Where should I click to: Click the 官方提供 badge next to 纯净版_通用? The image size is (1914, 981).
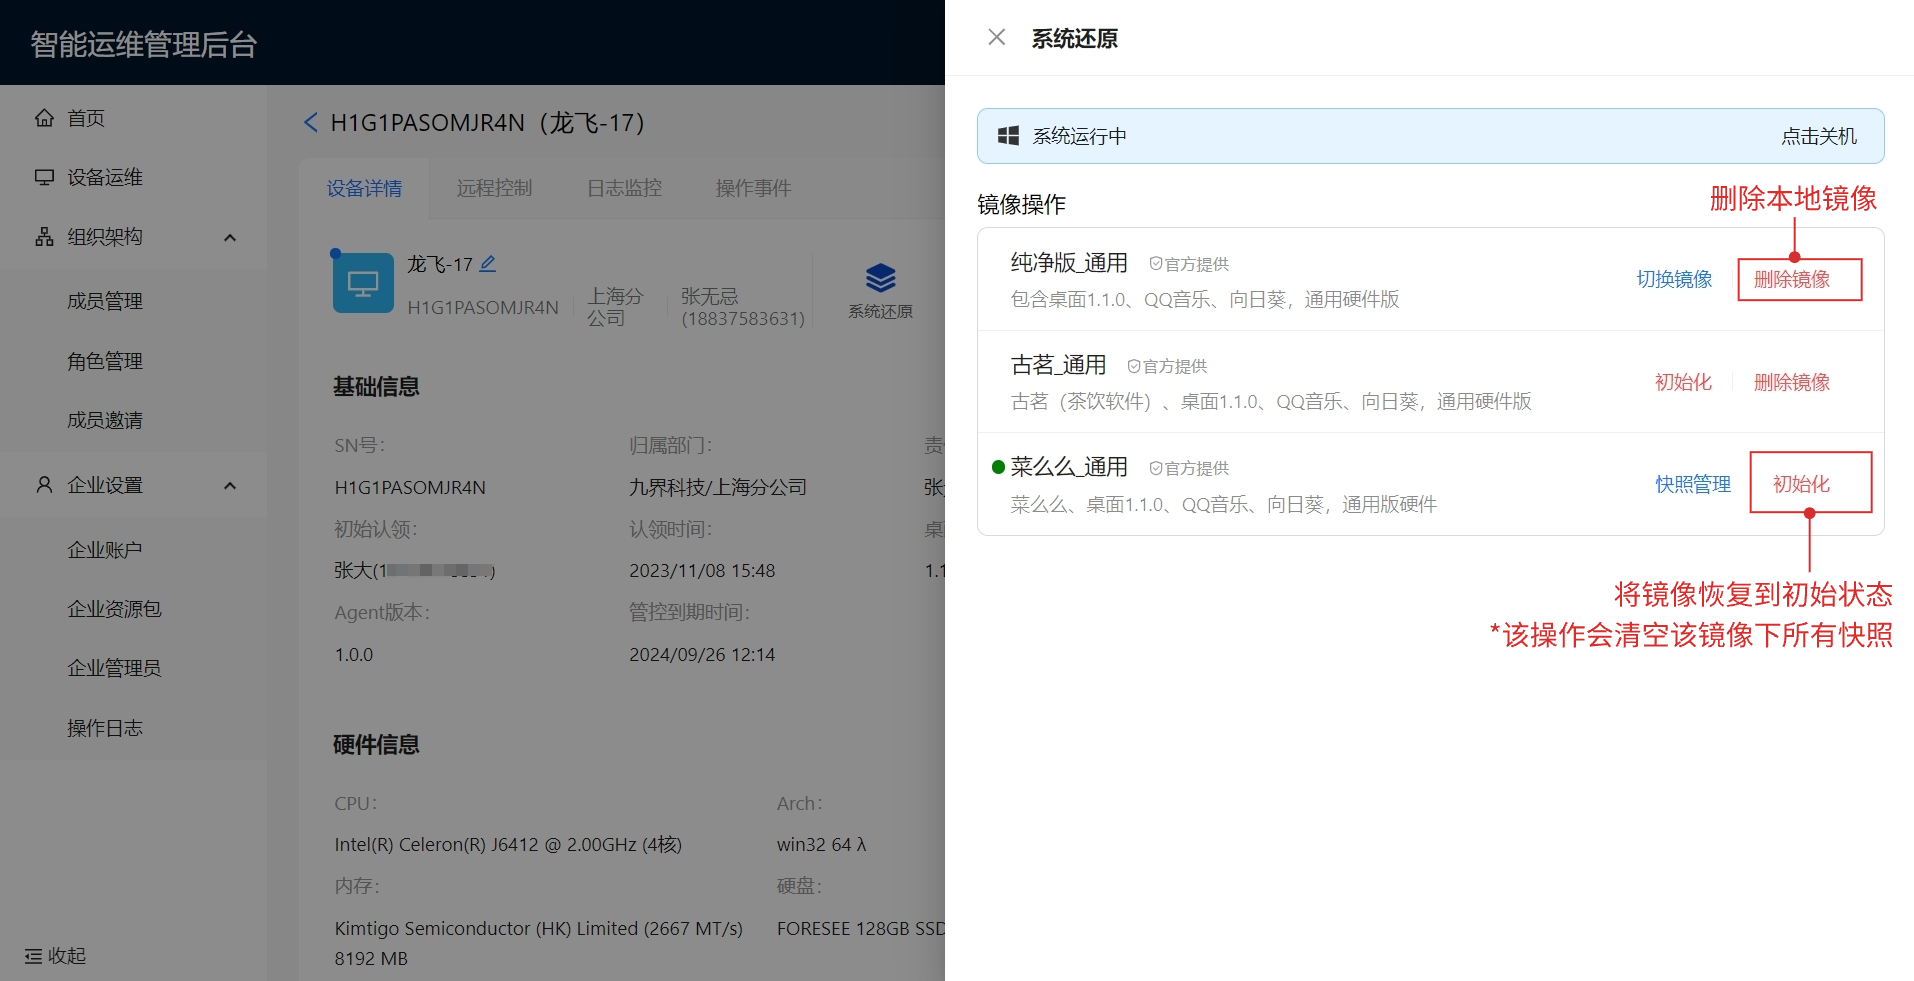pyautogui.click(x=1189, y=264)
